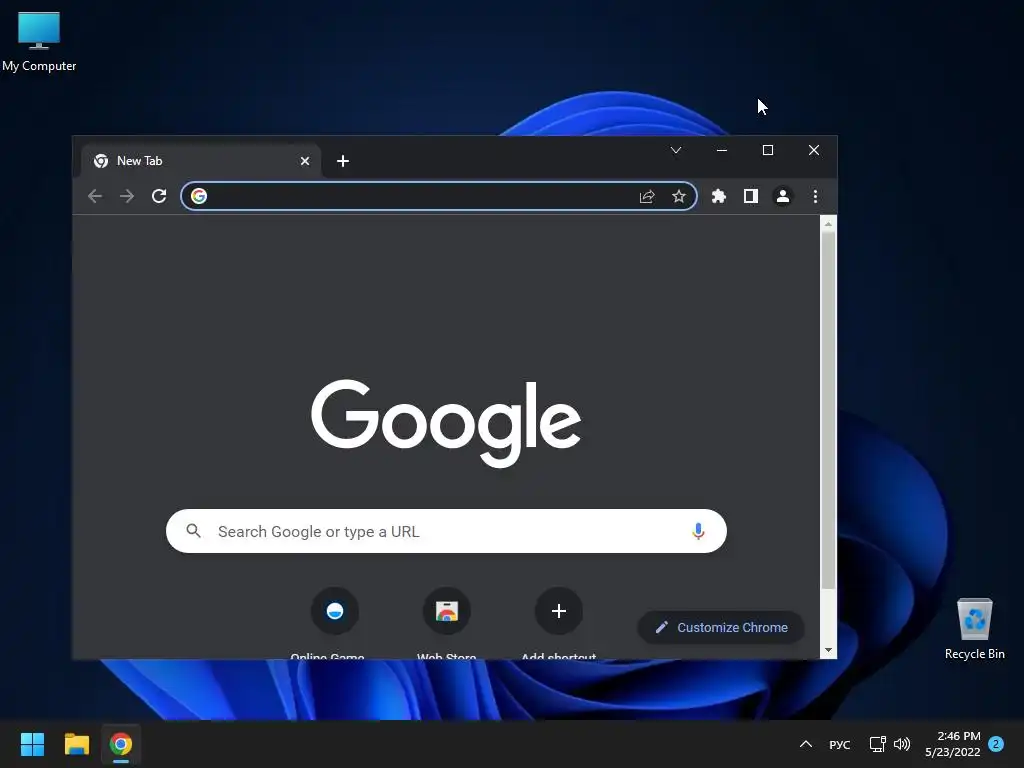Maximize the Chrome window

coord(768,150)
